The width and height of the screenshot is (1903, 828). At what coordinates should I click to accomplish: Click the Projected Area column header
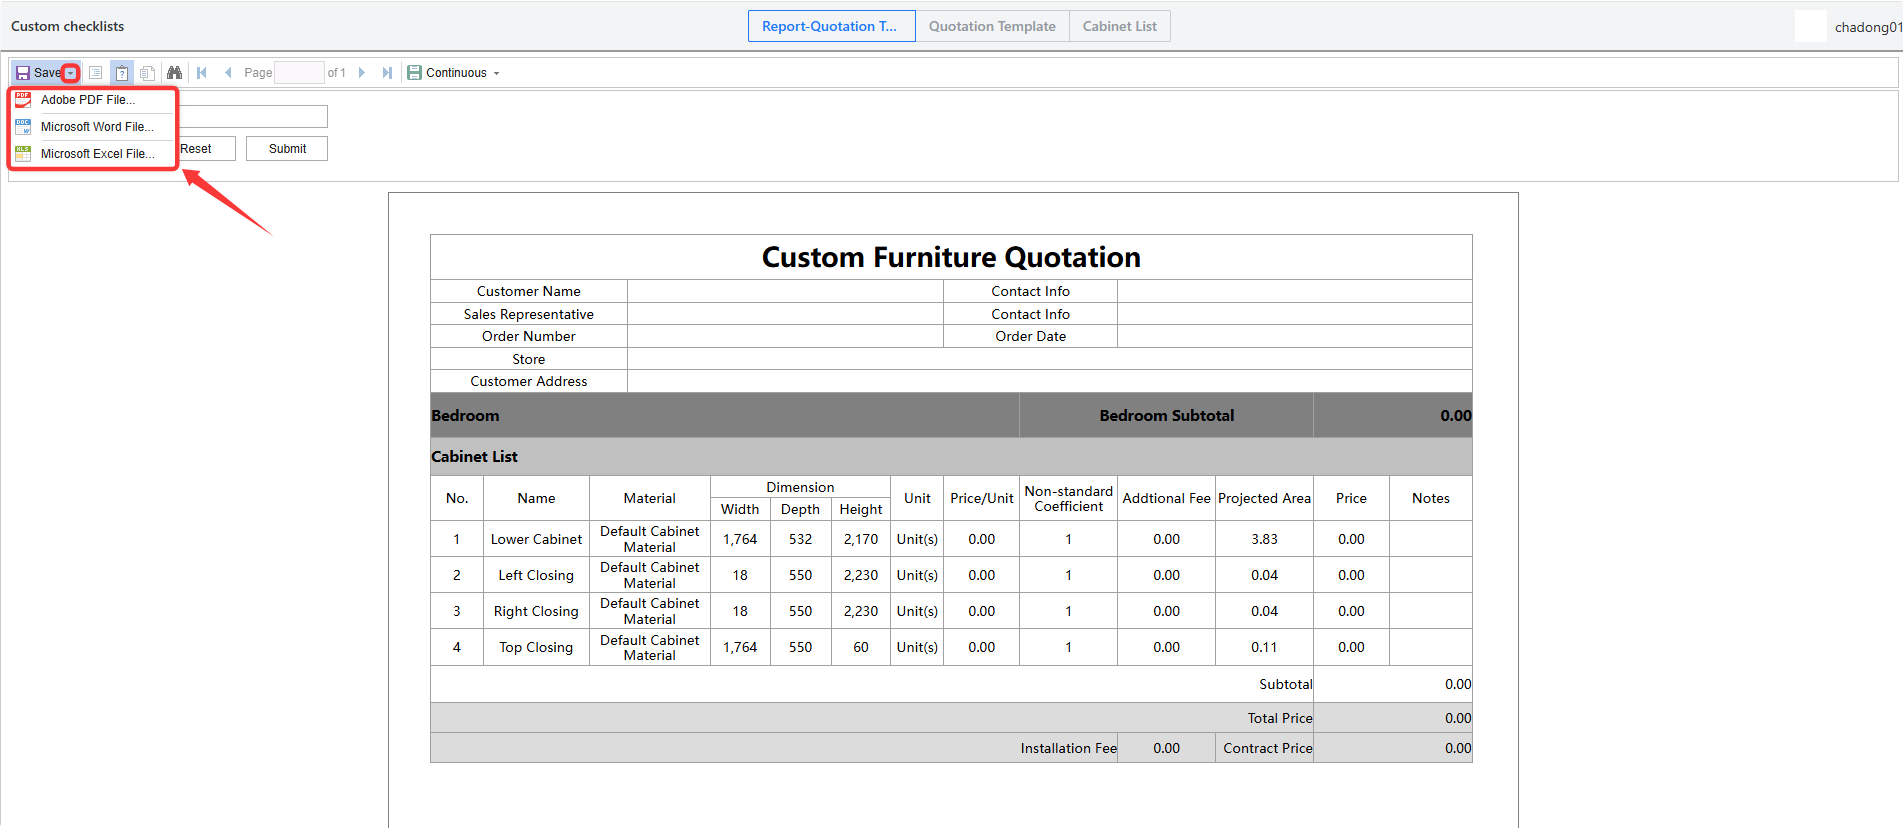click(1265, 498)
